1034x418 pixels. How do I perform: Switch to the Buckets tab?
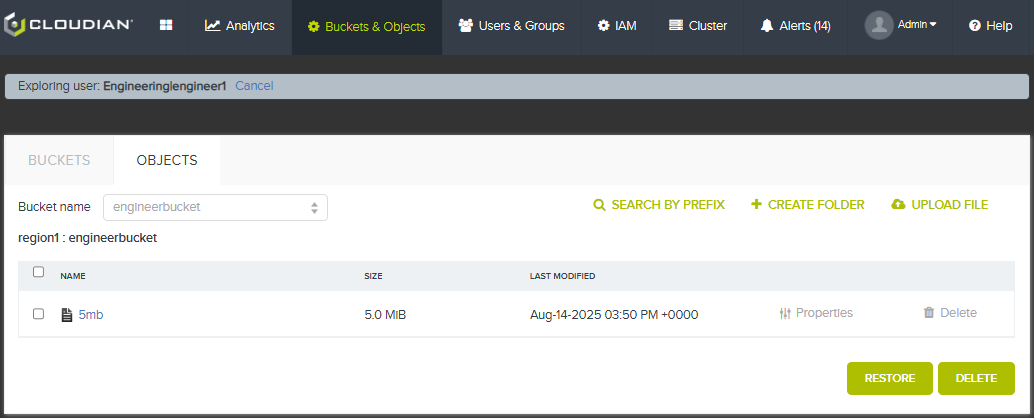coord(59,160)
